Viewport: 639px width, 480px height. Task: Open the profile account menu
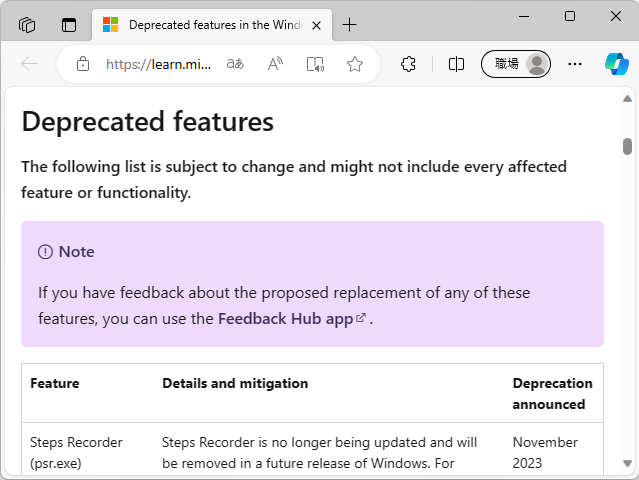516,64
